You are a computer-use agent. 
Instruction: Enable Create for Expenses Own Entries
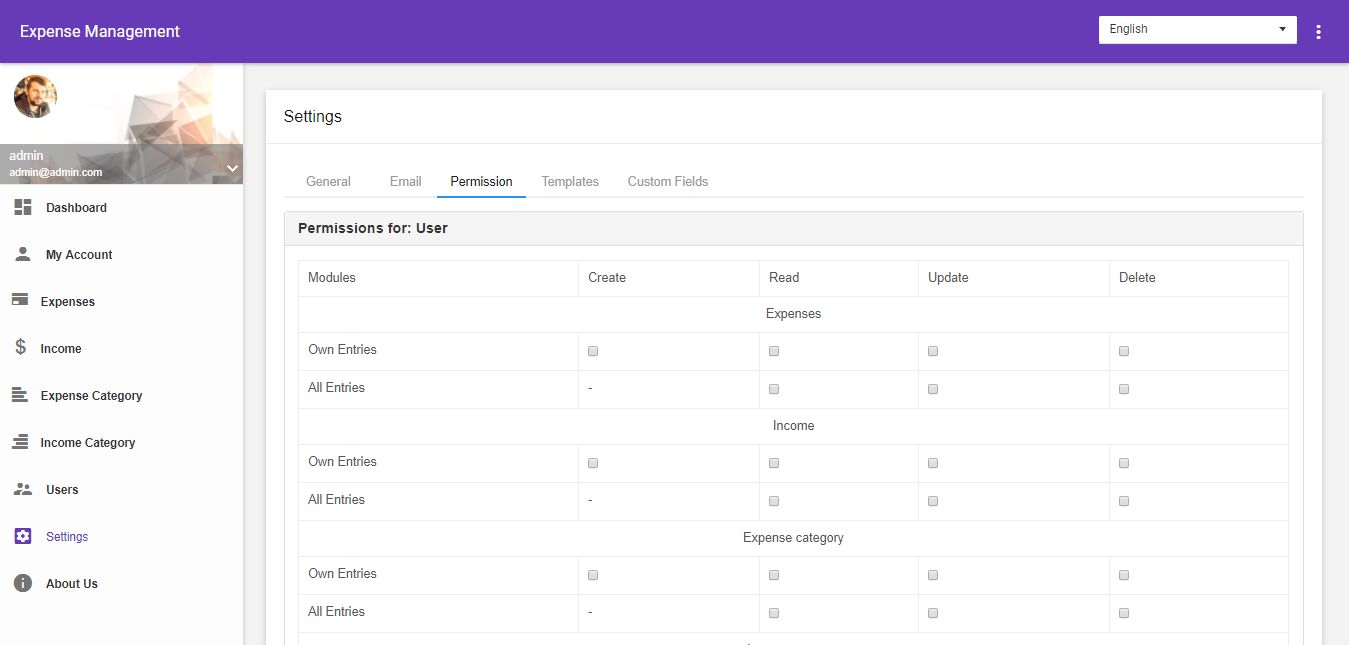pyautogui.click(x=593, y=351)
